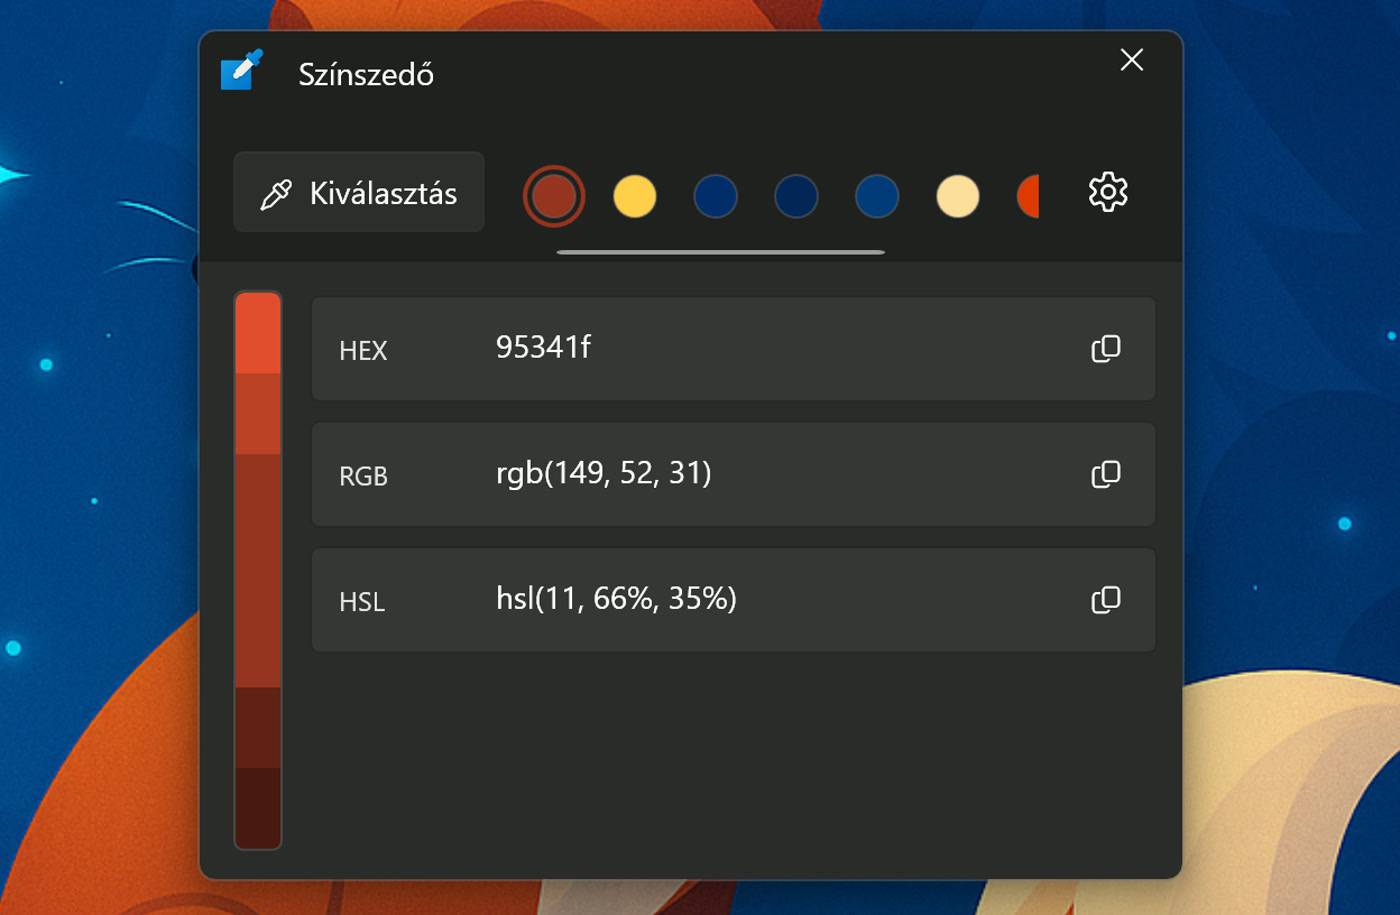
Task: Pick the darkest bottom shade in the gradient bar
Action: click(x=258, y=808)
